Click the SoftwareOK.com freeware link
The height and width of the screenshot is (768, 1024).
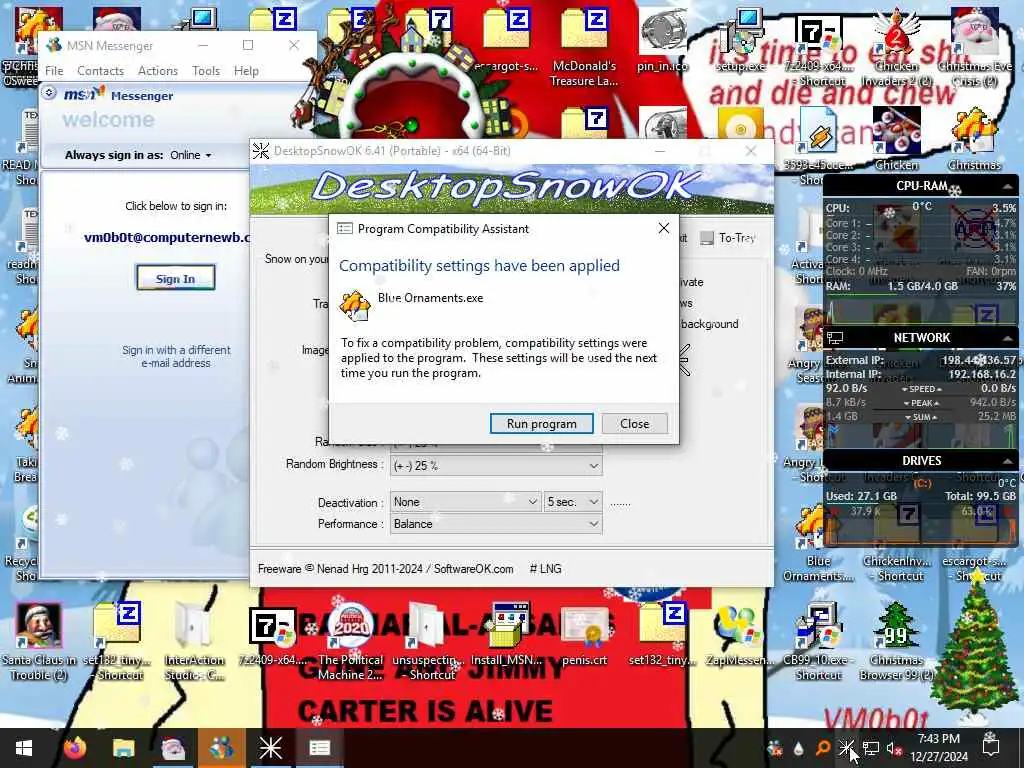(x=473, y=569)
